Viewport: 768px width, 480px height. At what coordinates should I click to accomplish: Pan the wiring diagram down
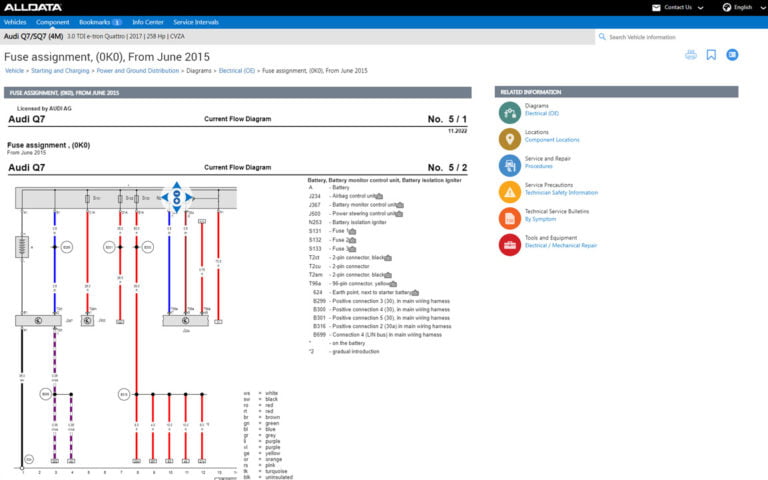(x=177, y=210)
